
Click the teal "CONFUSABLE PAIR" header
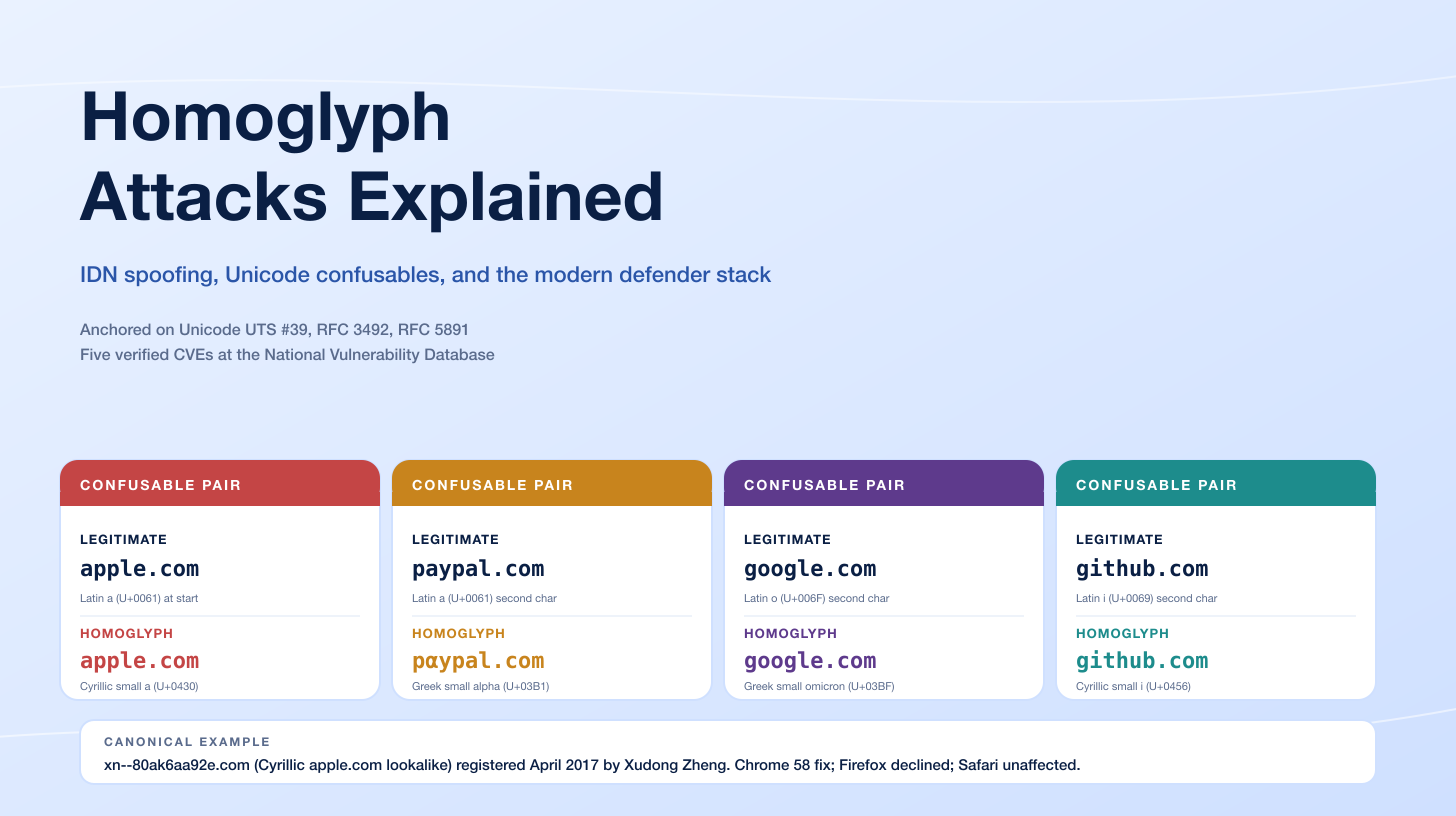[1216, 484]
